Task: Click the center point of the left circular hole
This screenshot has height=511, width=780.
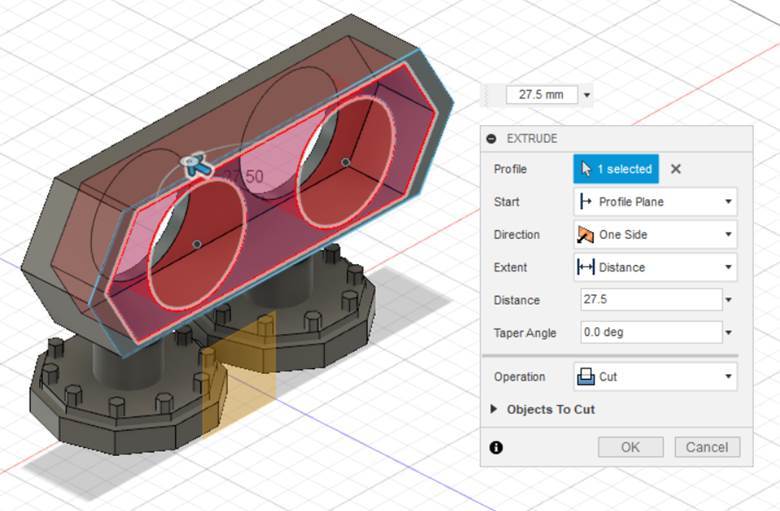Action: [x=197, y=244]
